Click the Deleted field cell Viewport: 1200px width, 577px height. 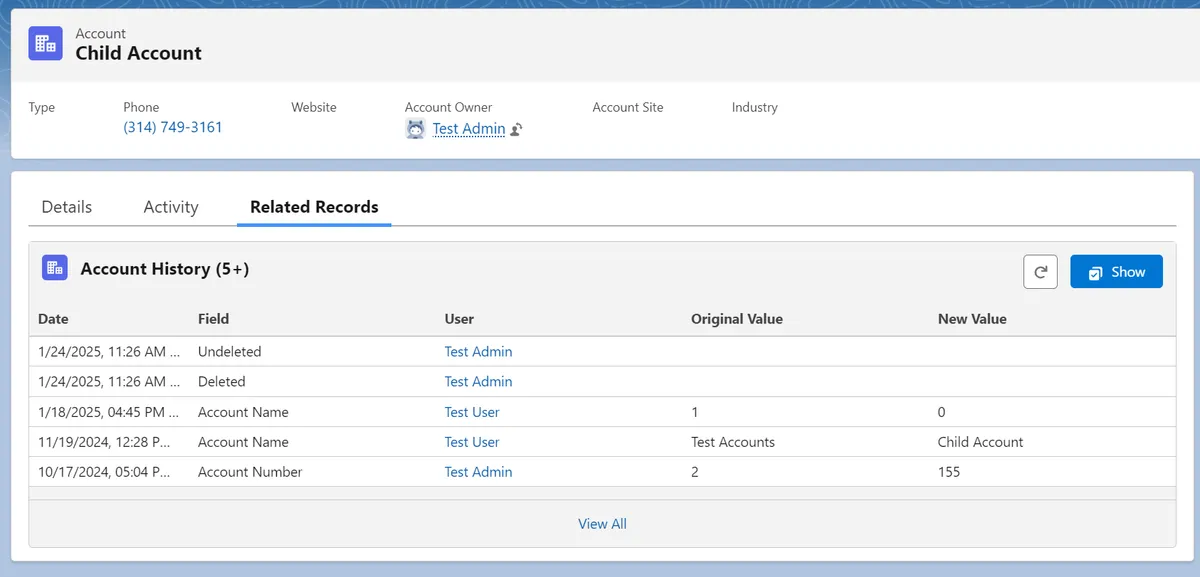221,382
